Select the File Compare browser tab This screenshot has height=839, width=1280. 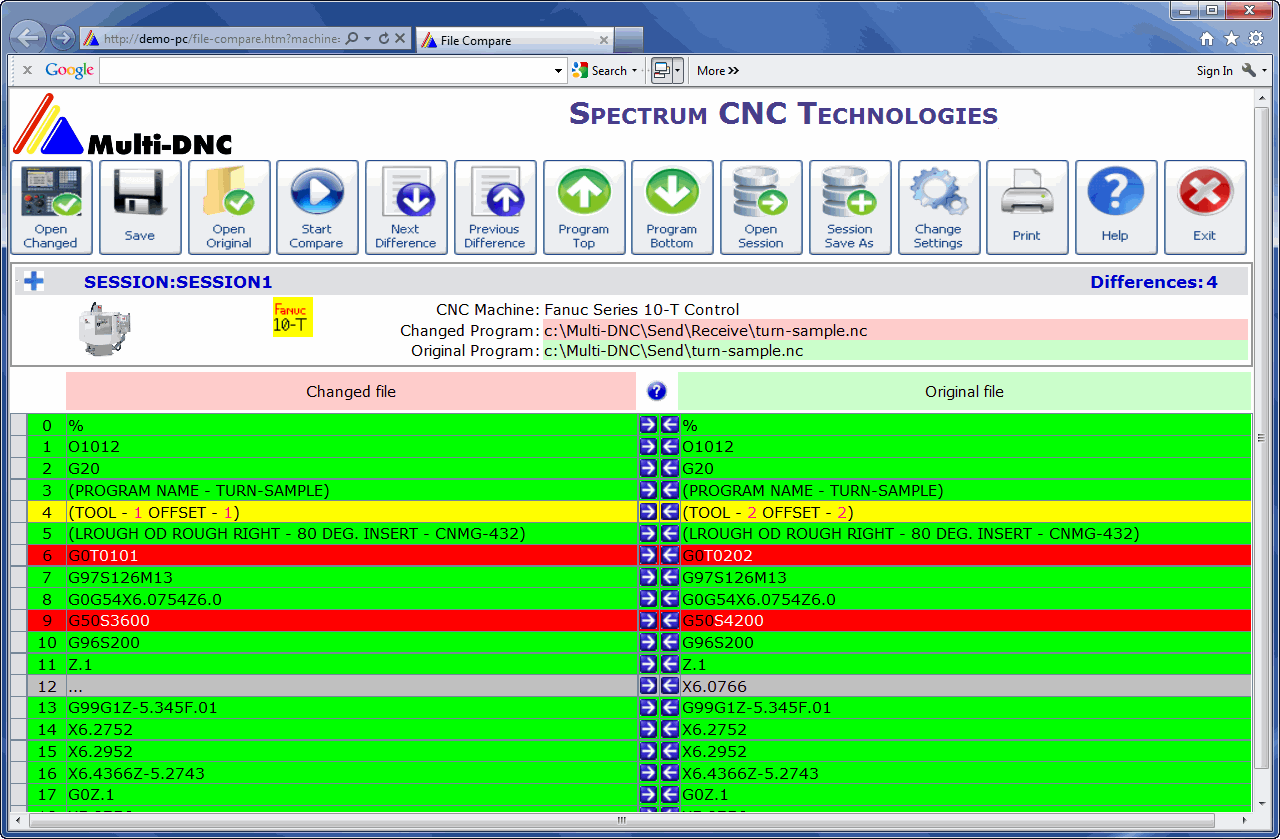(x=514, y=40)
